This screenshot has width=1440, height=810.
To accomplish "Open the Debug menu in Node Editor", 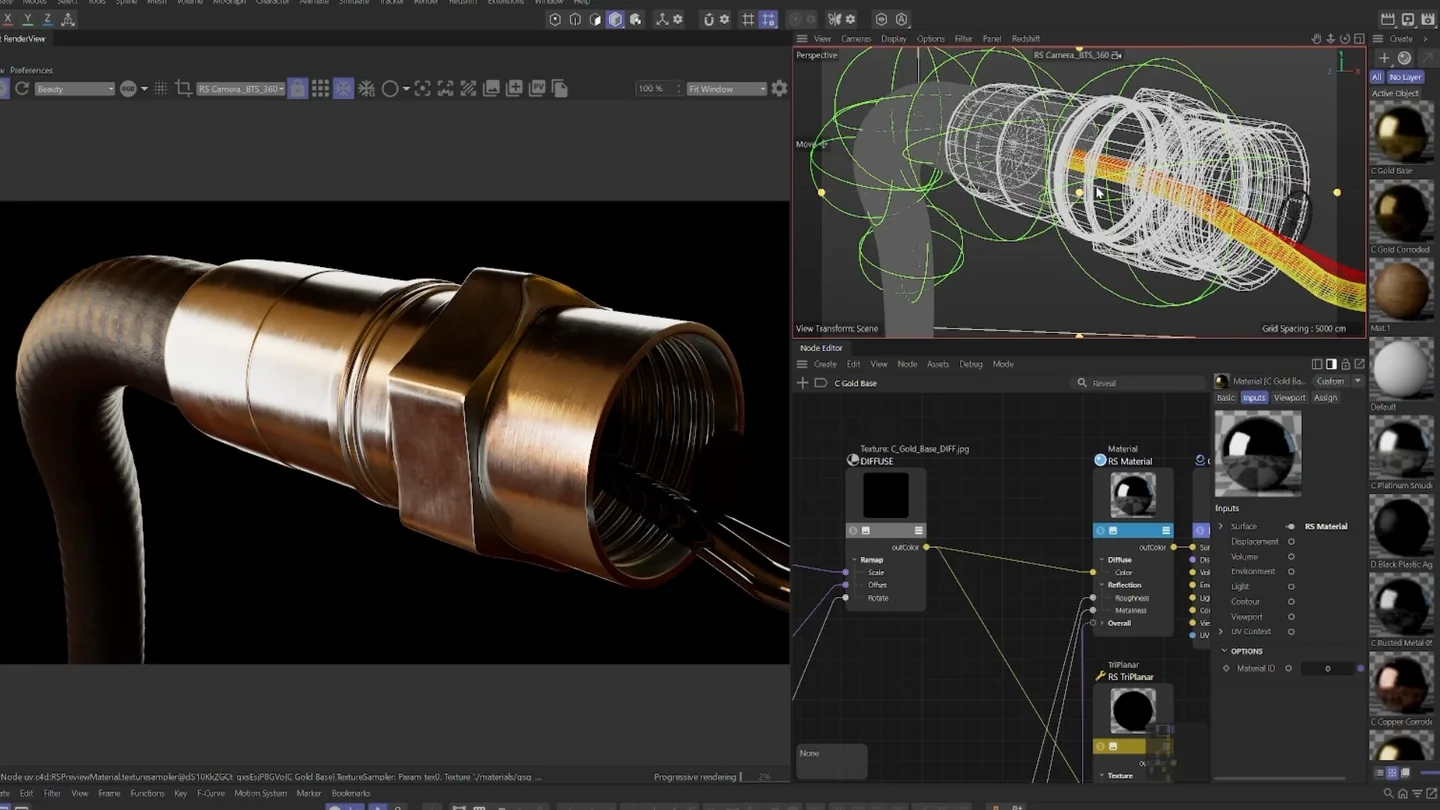I will tap(971, 364).
